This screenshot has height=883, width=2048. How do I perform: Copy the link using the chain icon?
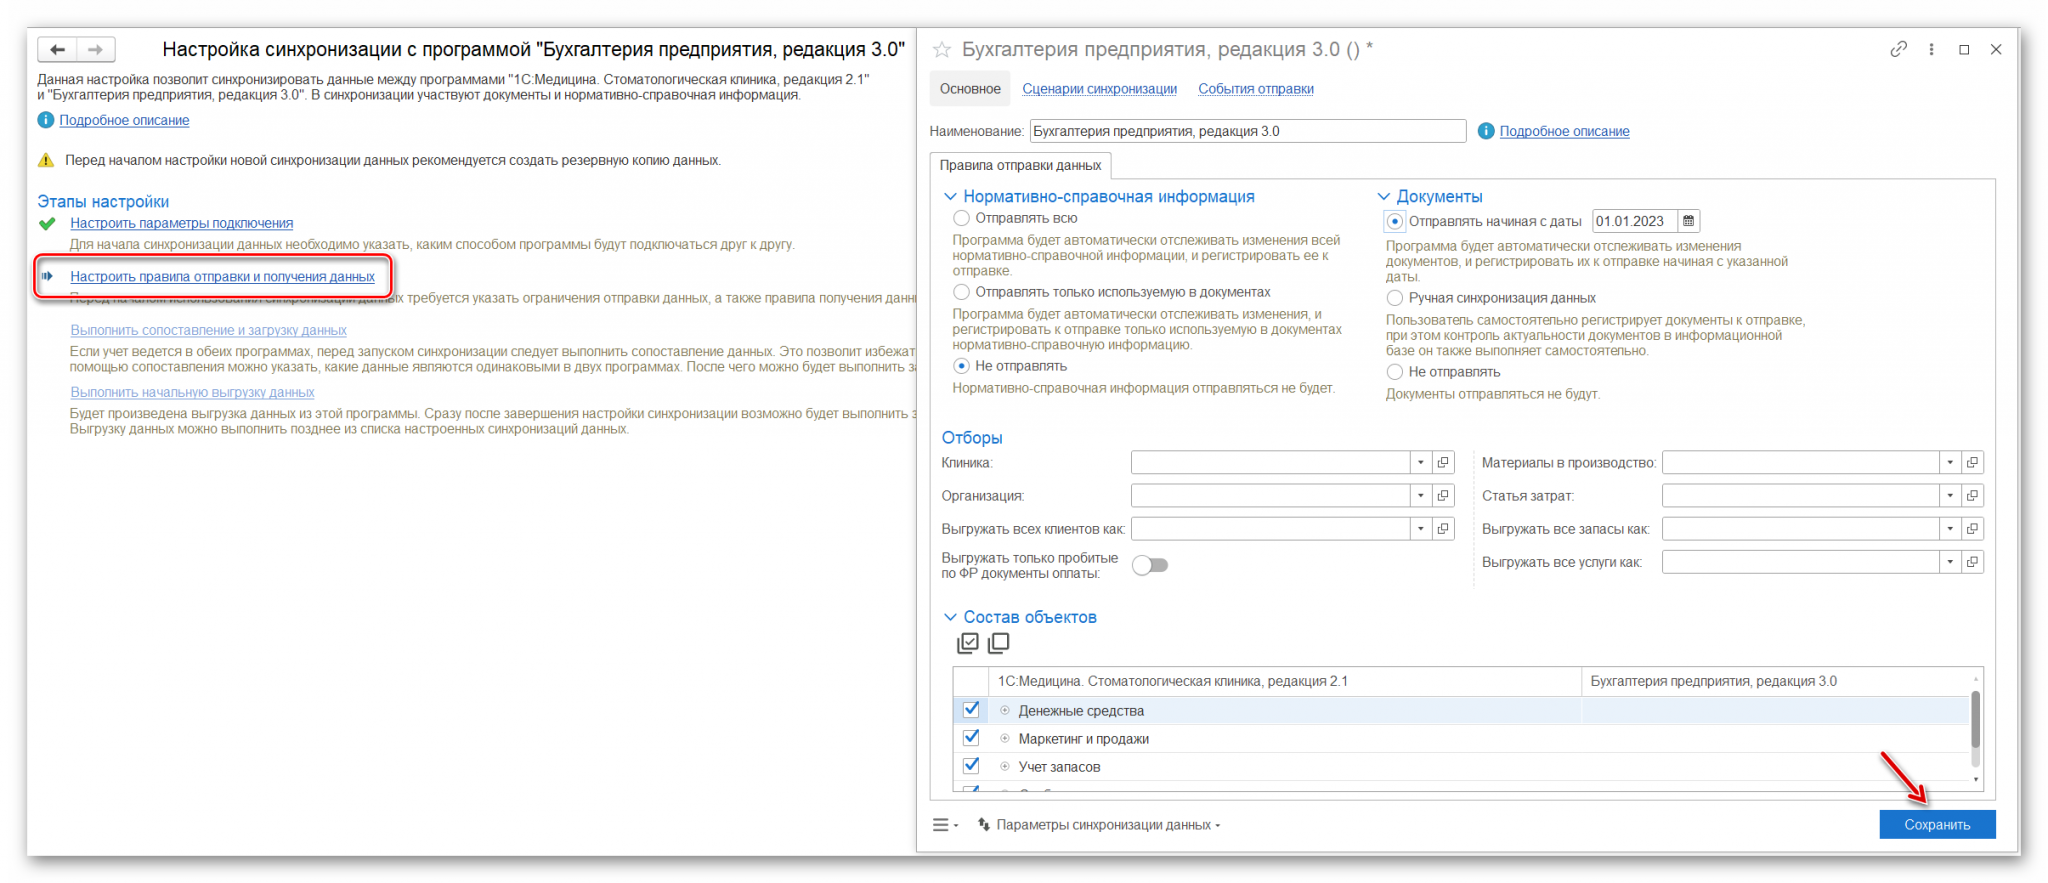coord(1898,49)
